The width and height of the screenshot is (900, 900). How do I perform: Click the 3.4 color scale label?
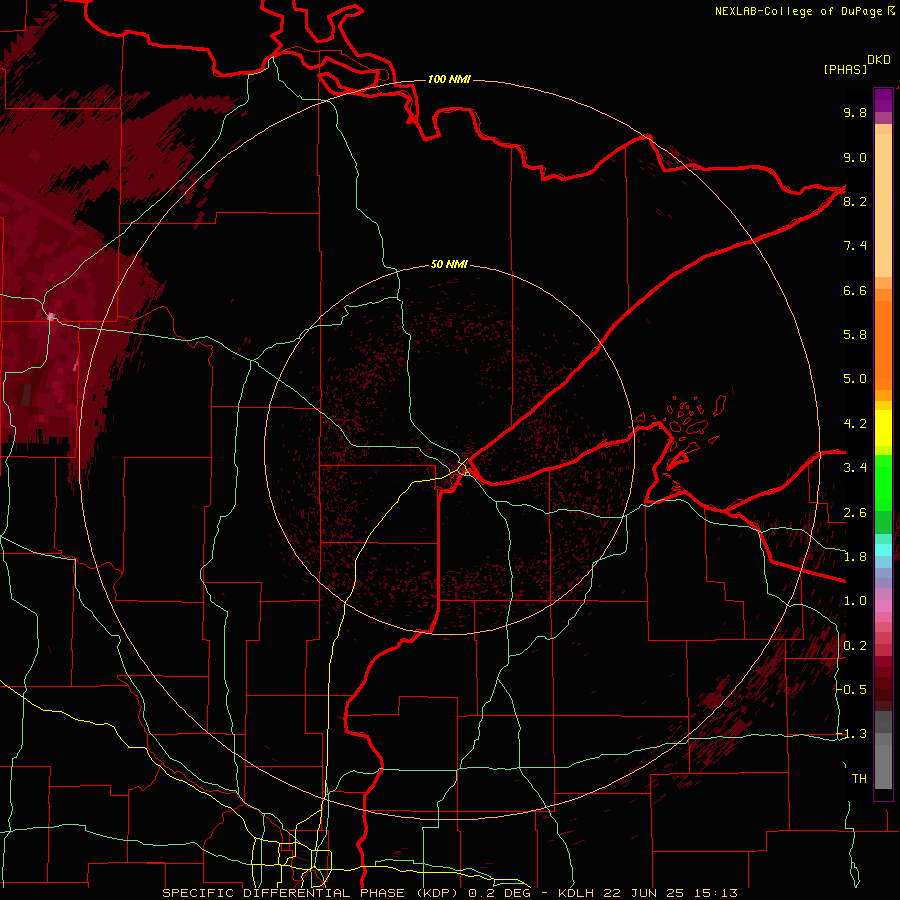click(855, 468)
